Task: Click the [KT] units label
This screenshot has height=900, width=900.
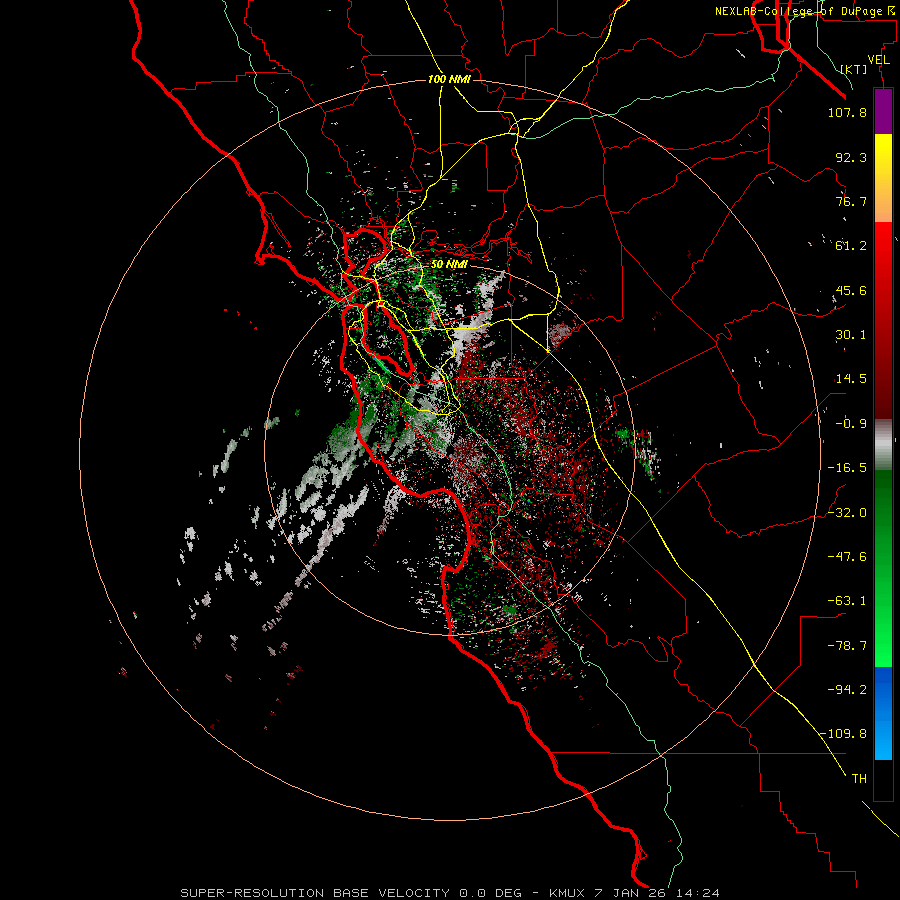Action: pyautogui.click(x=854, y=69)
